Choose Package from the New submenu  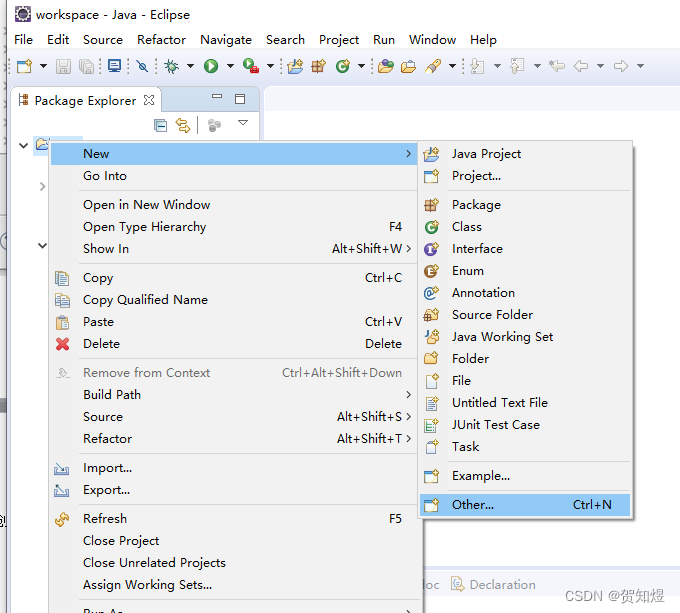pos(525,205)
